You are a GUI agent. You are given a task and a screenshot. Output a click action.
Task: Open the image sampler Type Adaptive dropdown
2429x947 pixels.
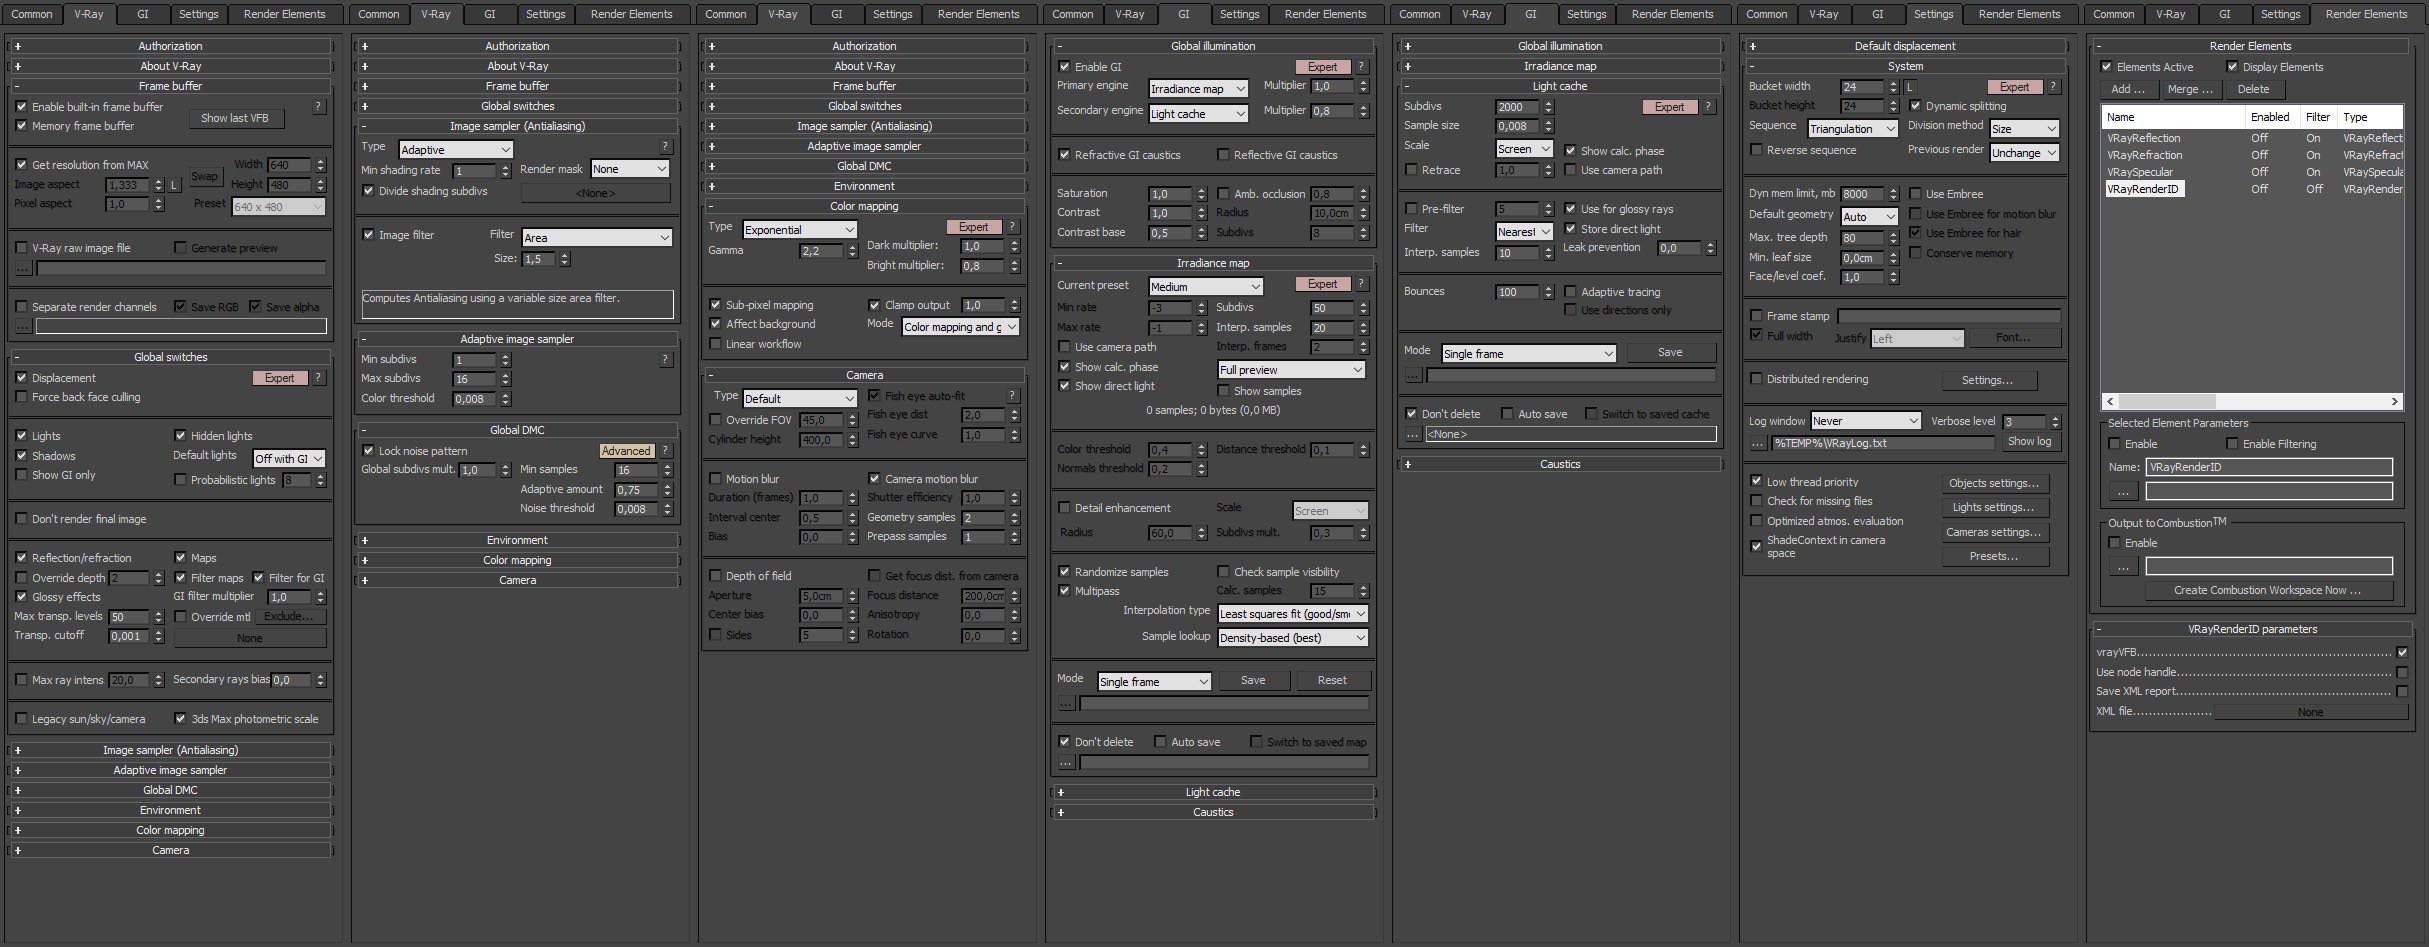(x=456, y=149)
